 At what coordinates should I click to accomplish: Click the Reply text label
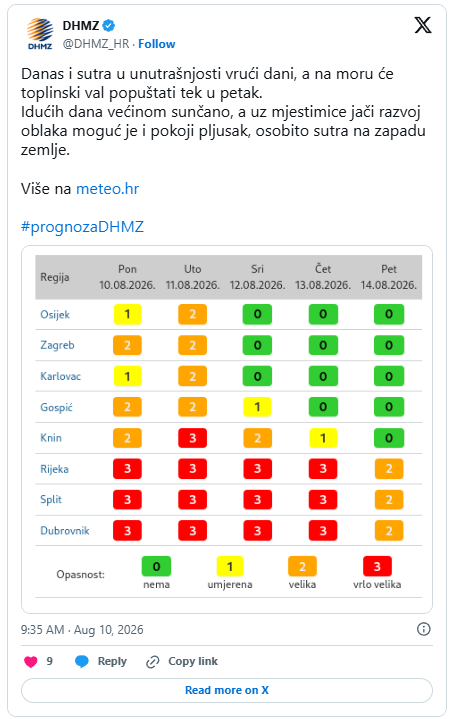tap(112, 661)
